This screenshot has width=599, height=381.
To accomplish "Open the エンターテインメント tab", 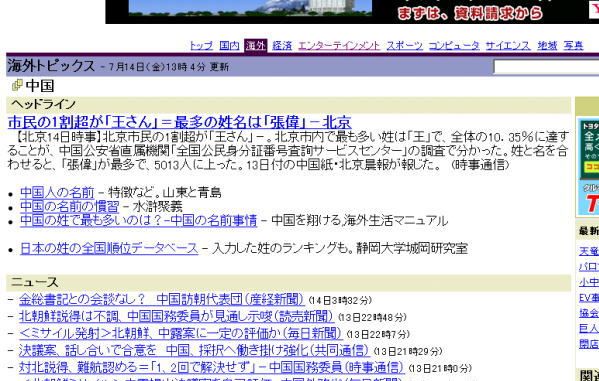I will pos(339,46).
